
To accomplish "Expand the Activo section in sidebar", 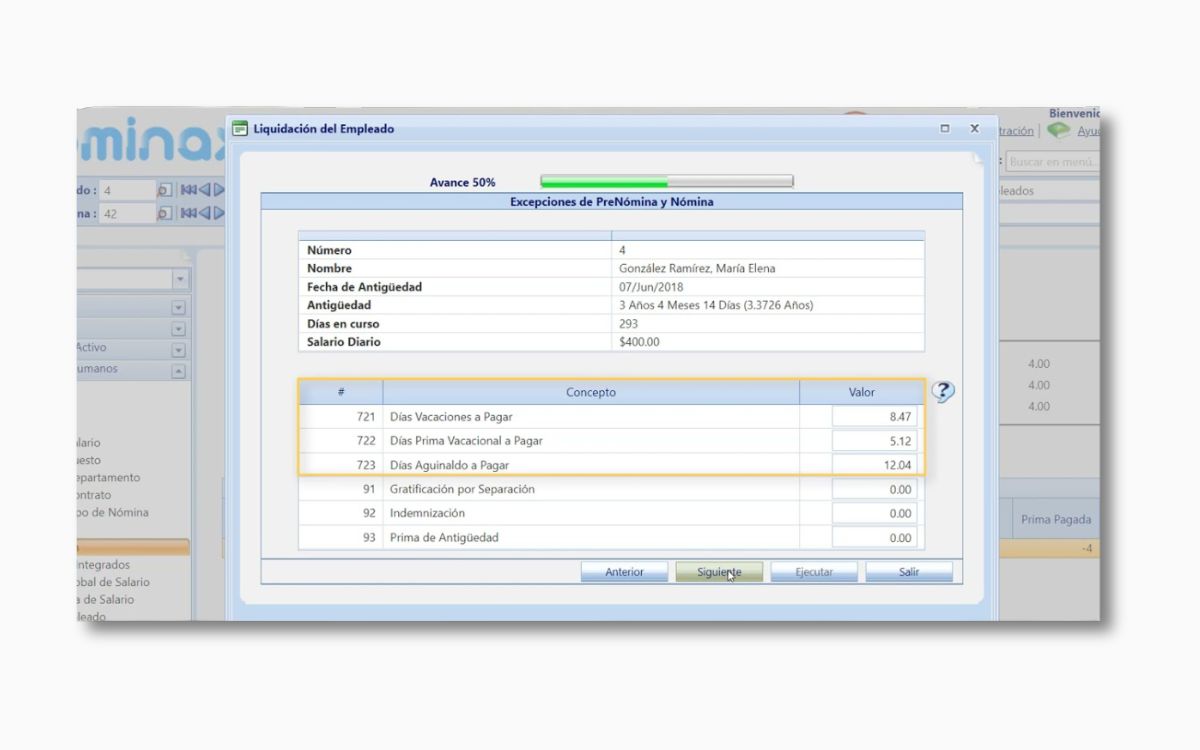I will (178, 350).
